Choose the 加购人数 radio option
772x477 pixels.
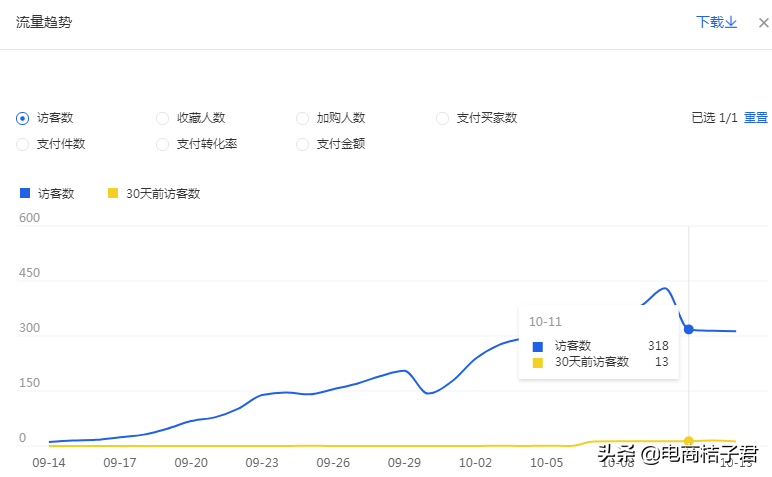click(302, 118)
